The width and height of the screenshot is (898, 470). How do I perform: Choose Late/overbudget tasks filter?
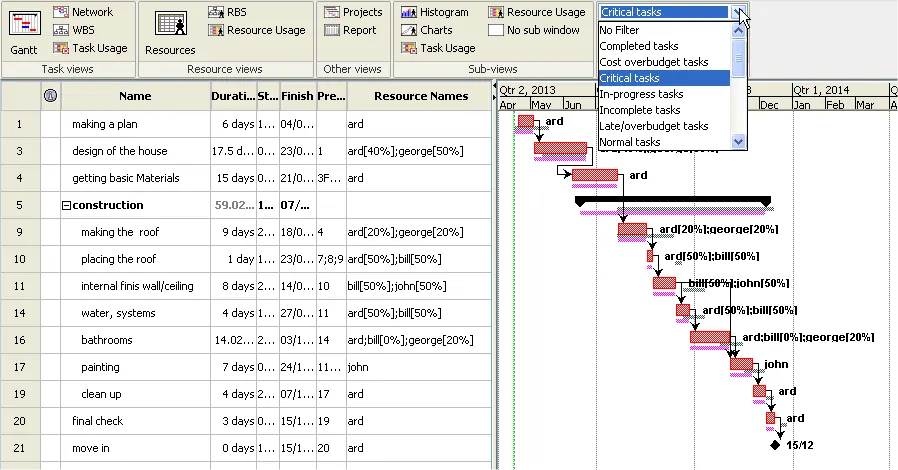(664, 126)
